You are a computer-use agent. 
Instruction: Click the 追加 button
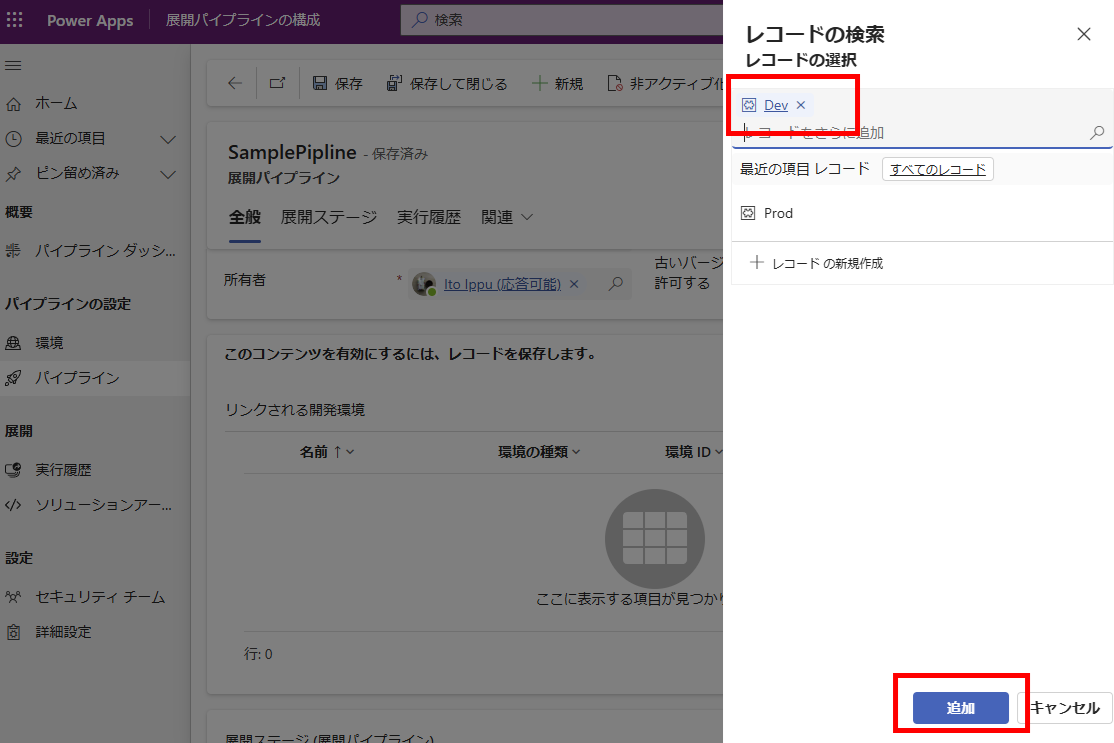[960, 708]
